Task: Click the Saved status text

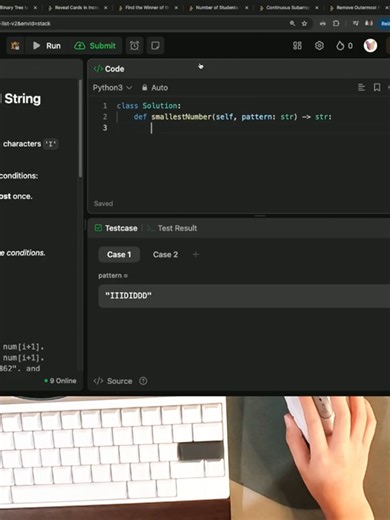Action: click(103, 203)
